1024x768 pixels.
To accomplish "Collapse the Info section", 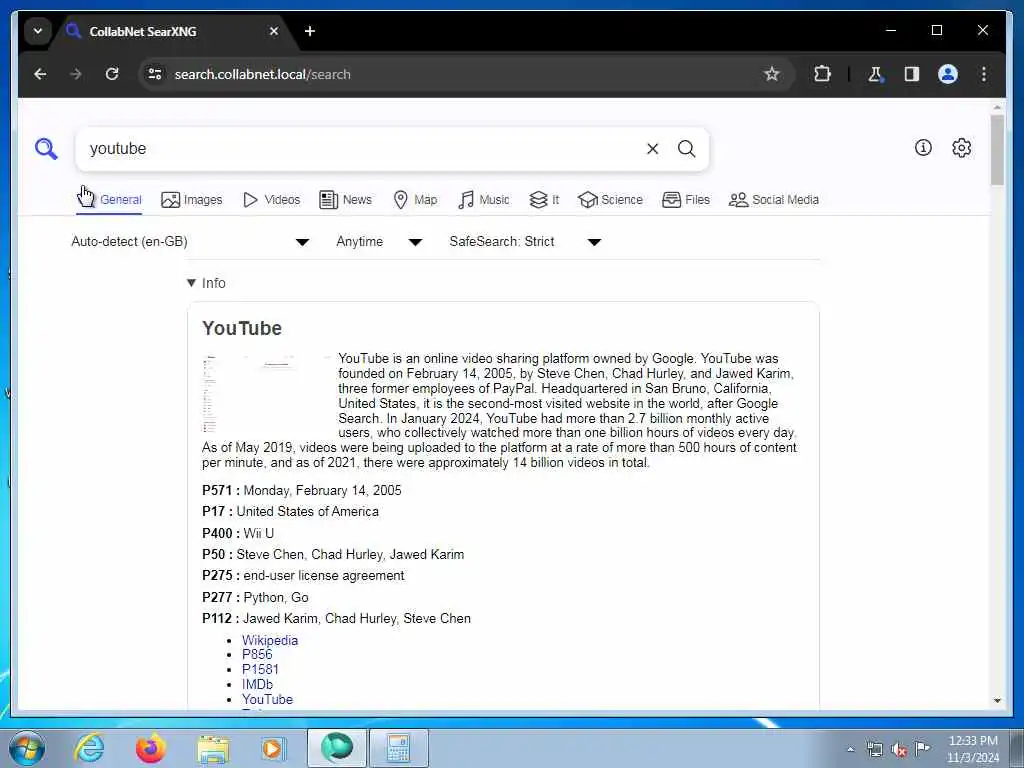I will [206, 283].
